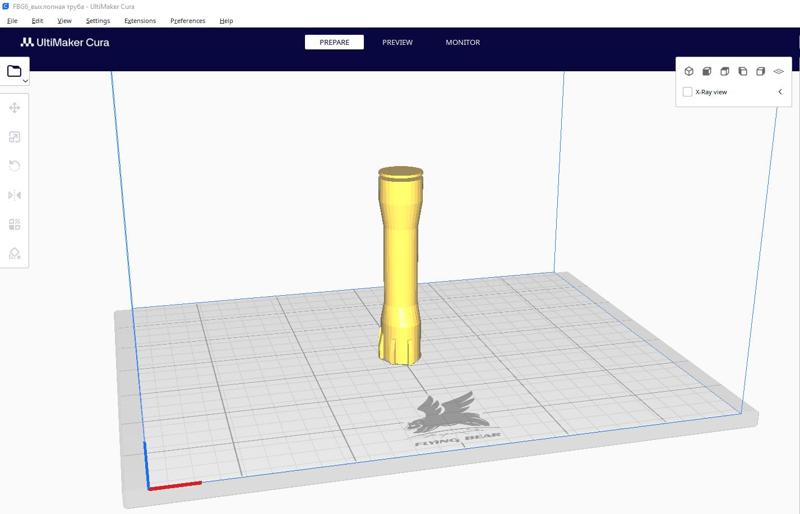
Task: Switch to top camera view
Action: pos(724,71)
